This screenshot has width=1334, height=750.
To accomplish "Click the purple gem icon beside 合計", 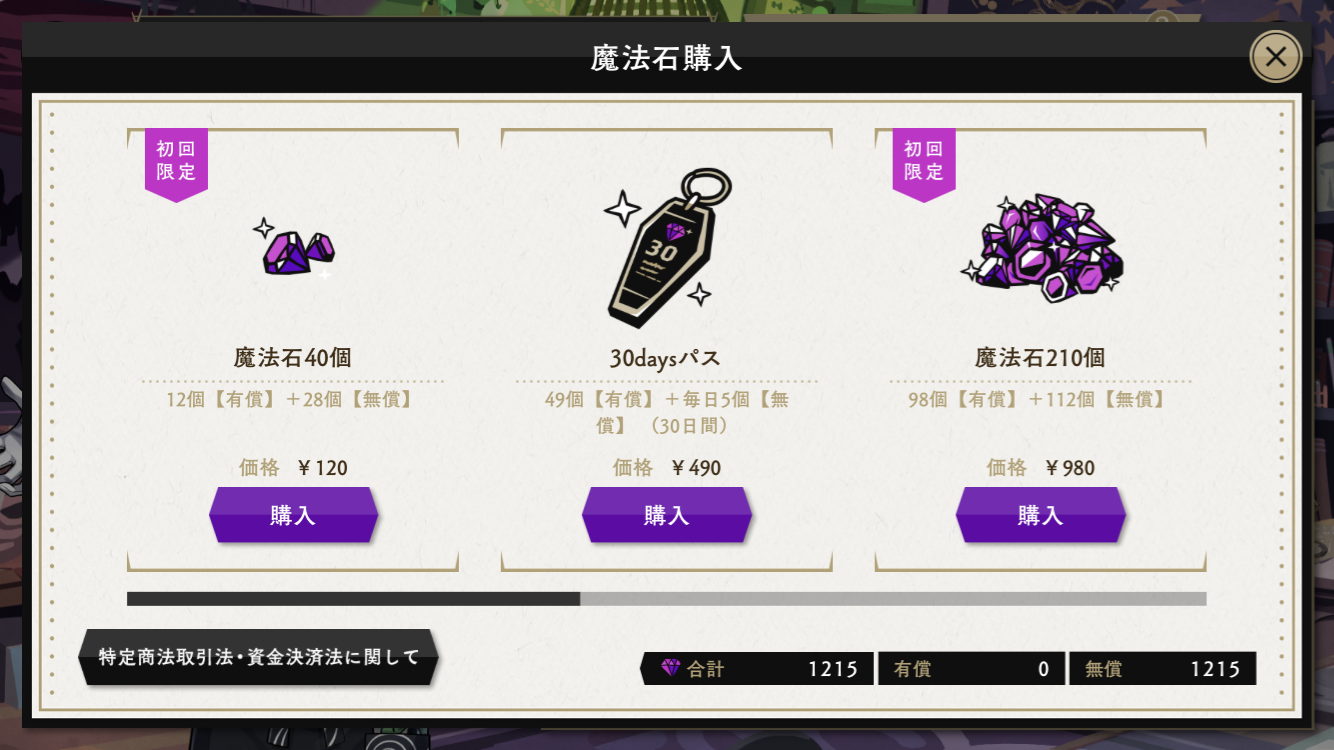I will 670,668.
